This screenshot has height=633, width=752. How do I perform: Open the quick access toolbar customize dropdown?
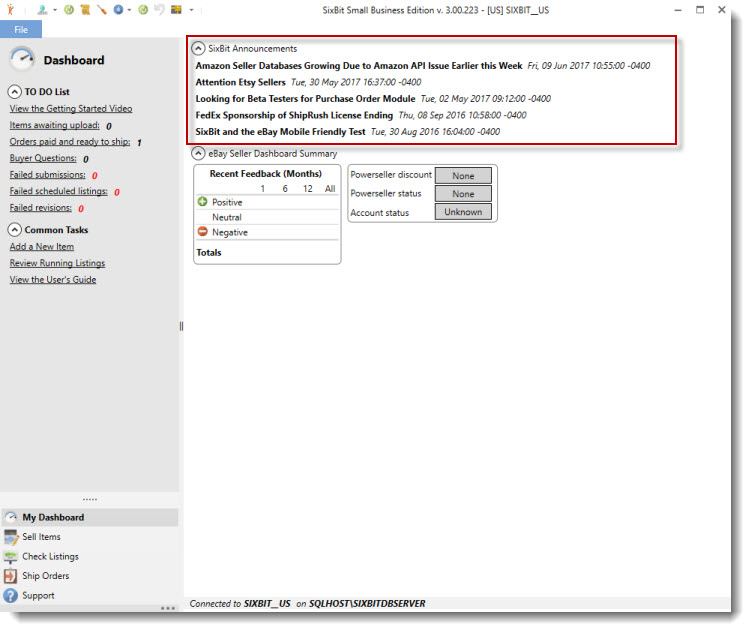click(191, 10)
